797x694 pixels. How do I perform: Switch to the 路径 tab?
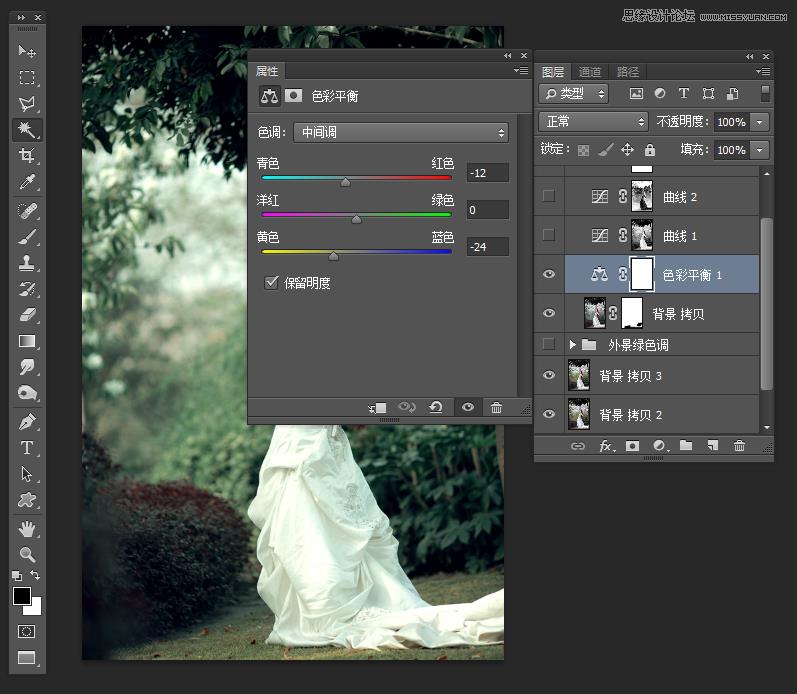[x=628, y=72]
